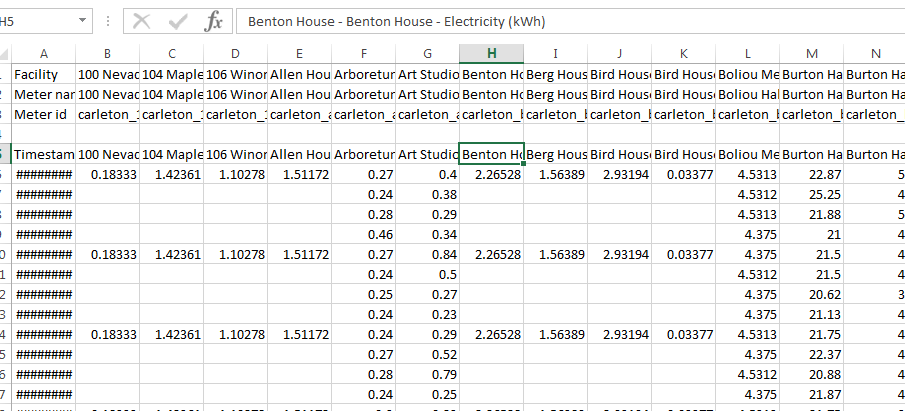Click the Enter checkmark icon in formula bar
Image resolution: width=905 pixels, height=411 pixels.
tap(177, 21)
